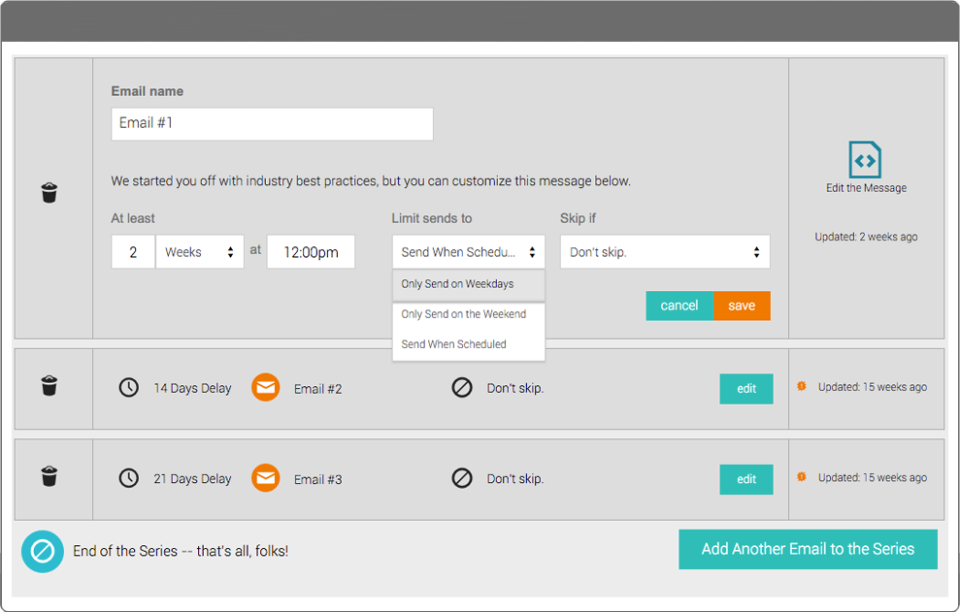Click the Don't skip prohibition icon on Email #3
Image resolution: width=960 pixels, height=612 pixels.
(462, 478)
